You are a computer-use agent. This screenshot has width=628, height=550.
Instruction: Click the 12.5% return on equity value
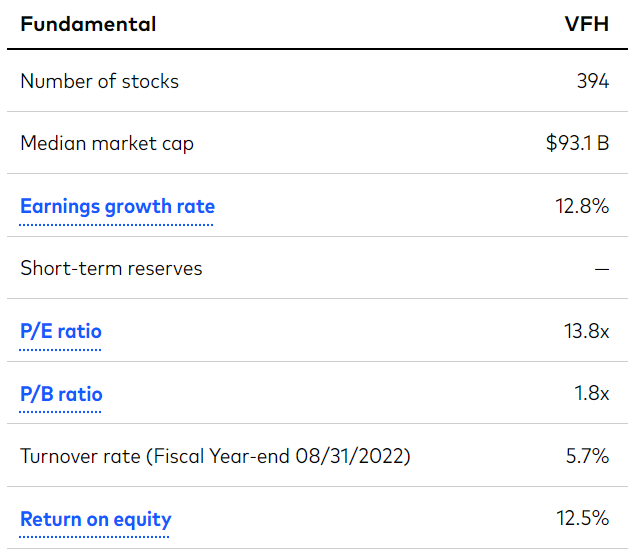coord(582,519)
